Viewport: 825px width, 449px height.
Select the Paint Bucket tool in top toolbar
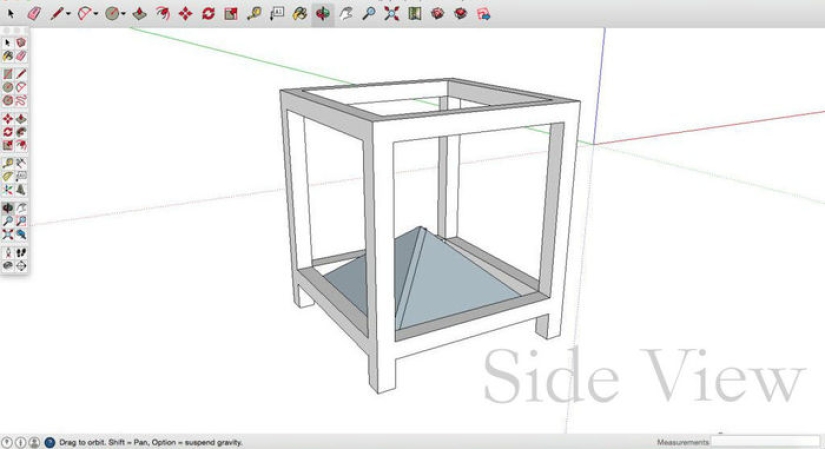(x=300, y=13)
